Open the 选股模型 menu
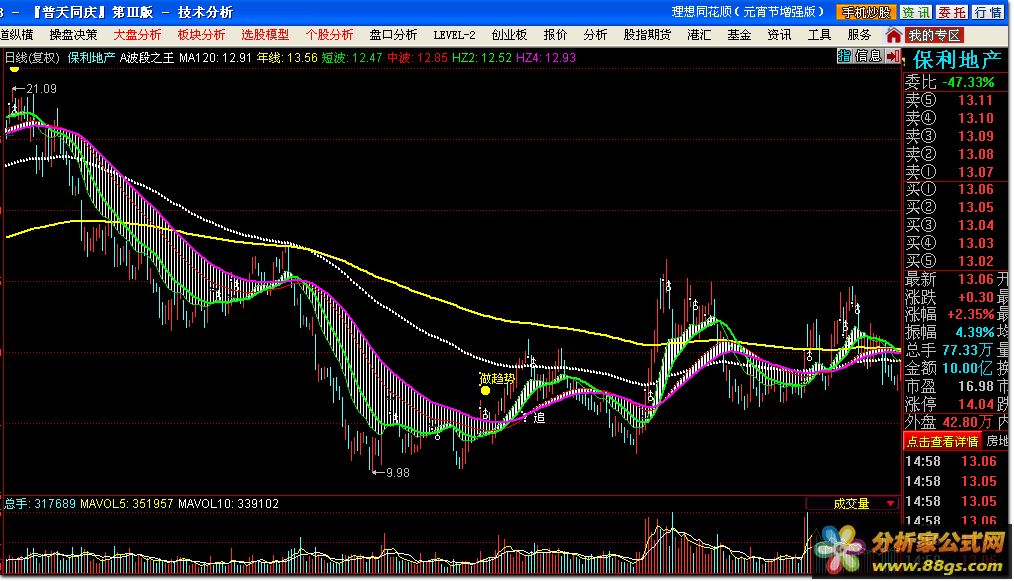 265,35
